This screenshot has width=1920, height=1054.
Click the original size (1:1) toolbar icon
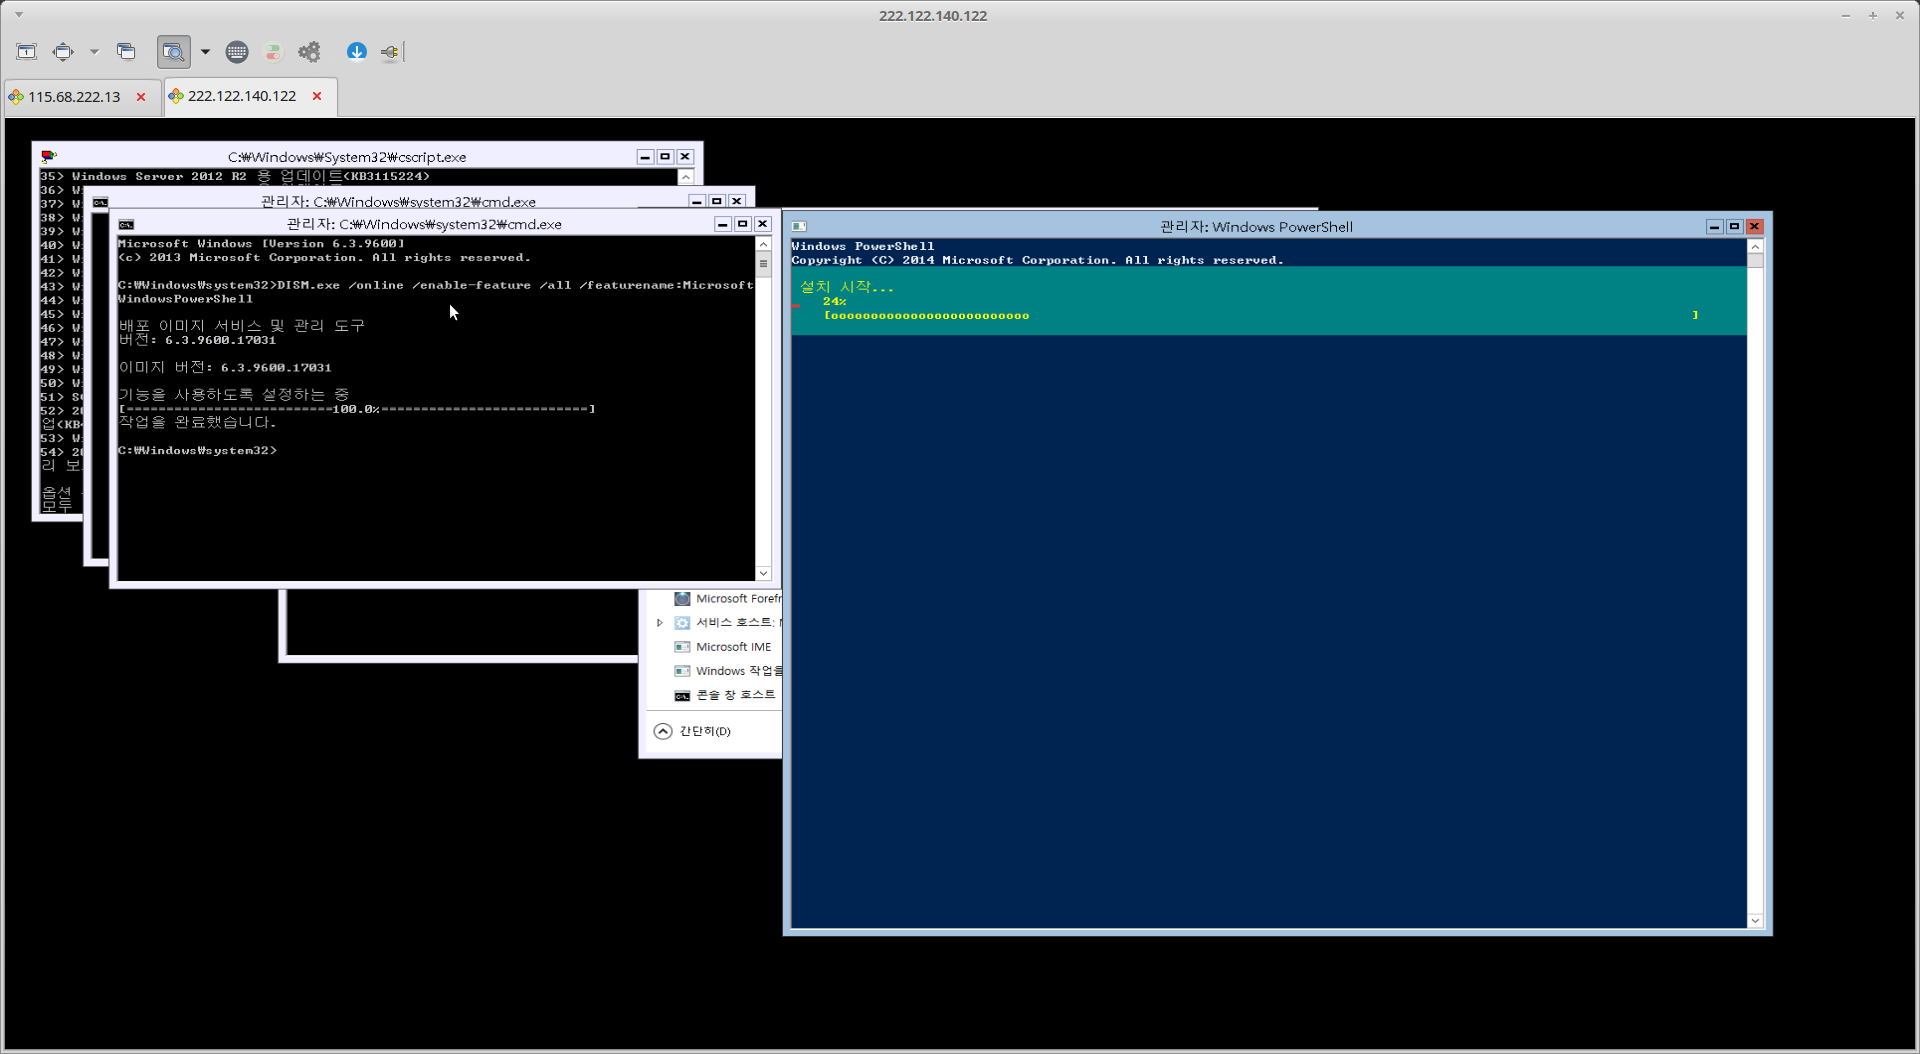pyautogui.click(x=27, y=52)
